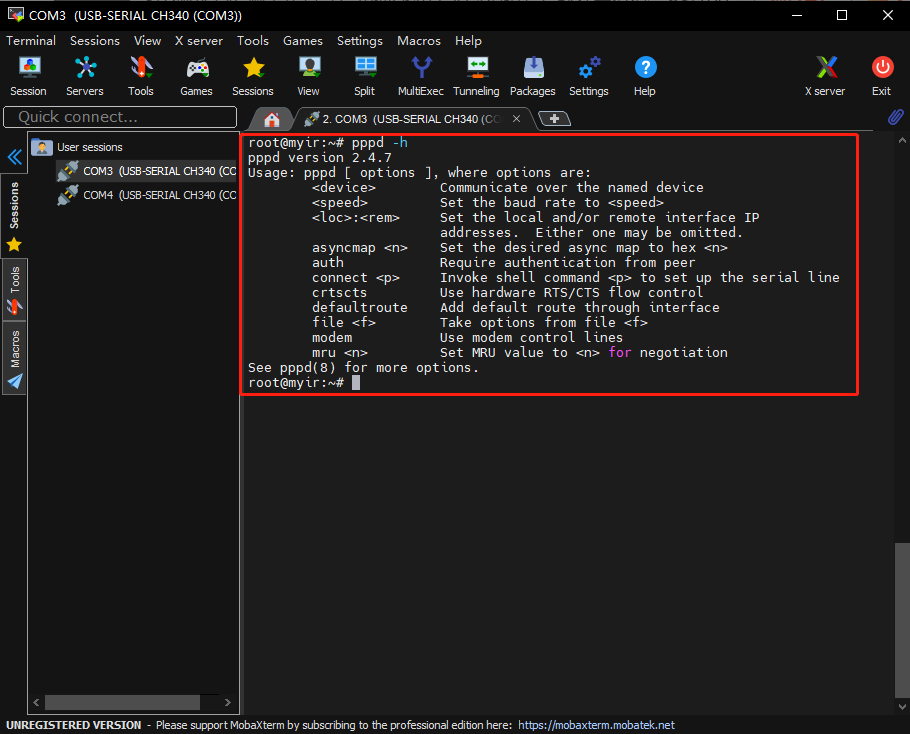Click the Quick connect input field
The image size is (910, 734).
120,117
